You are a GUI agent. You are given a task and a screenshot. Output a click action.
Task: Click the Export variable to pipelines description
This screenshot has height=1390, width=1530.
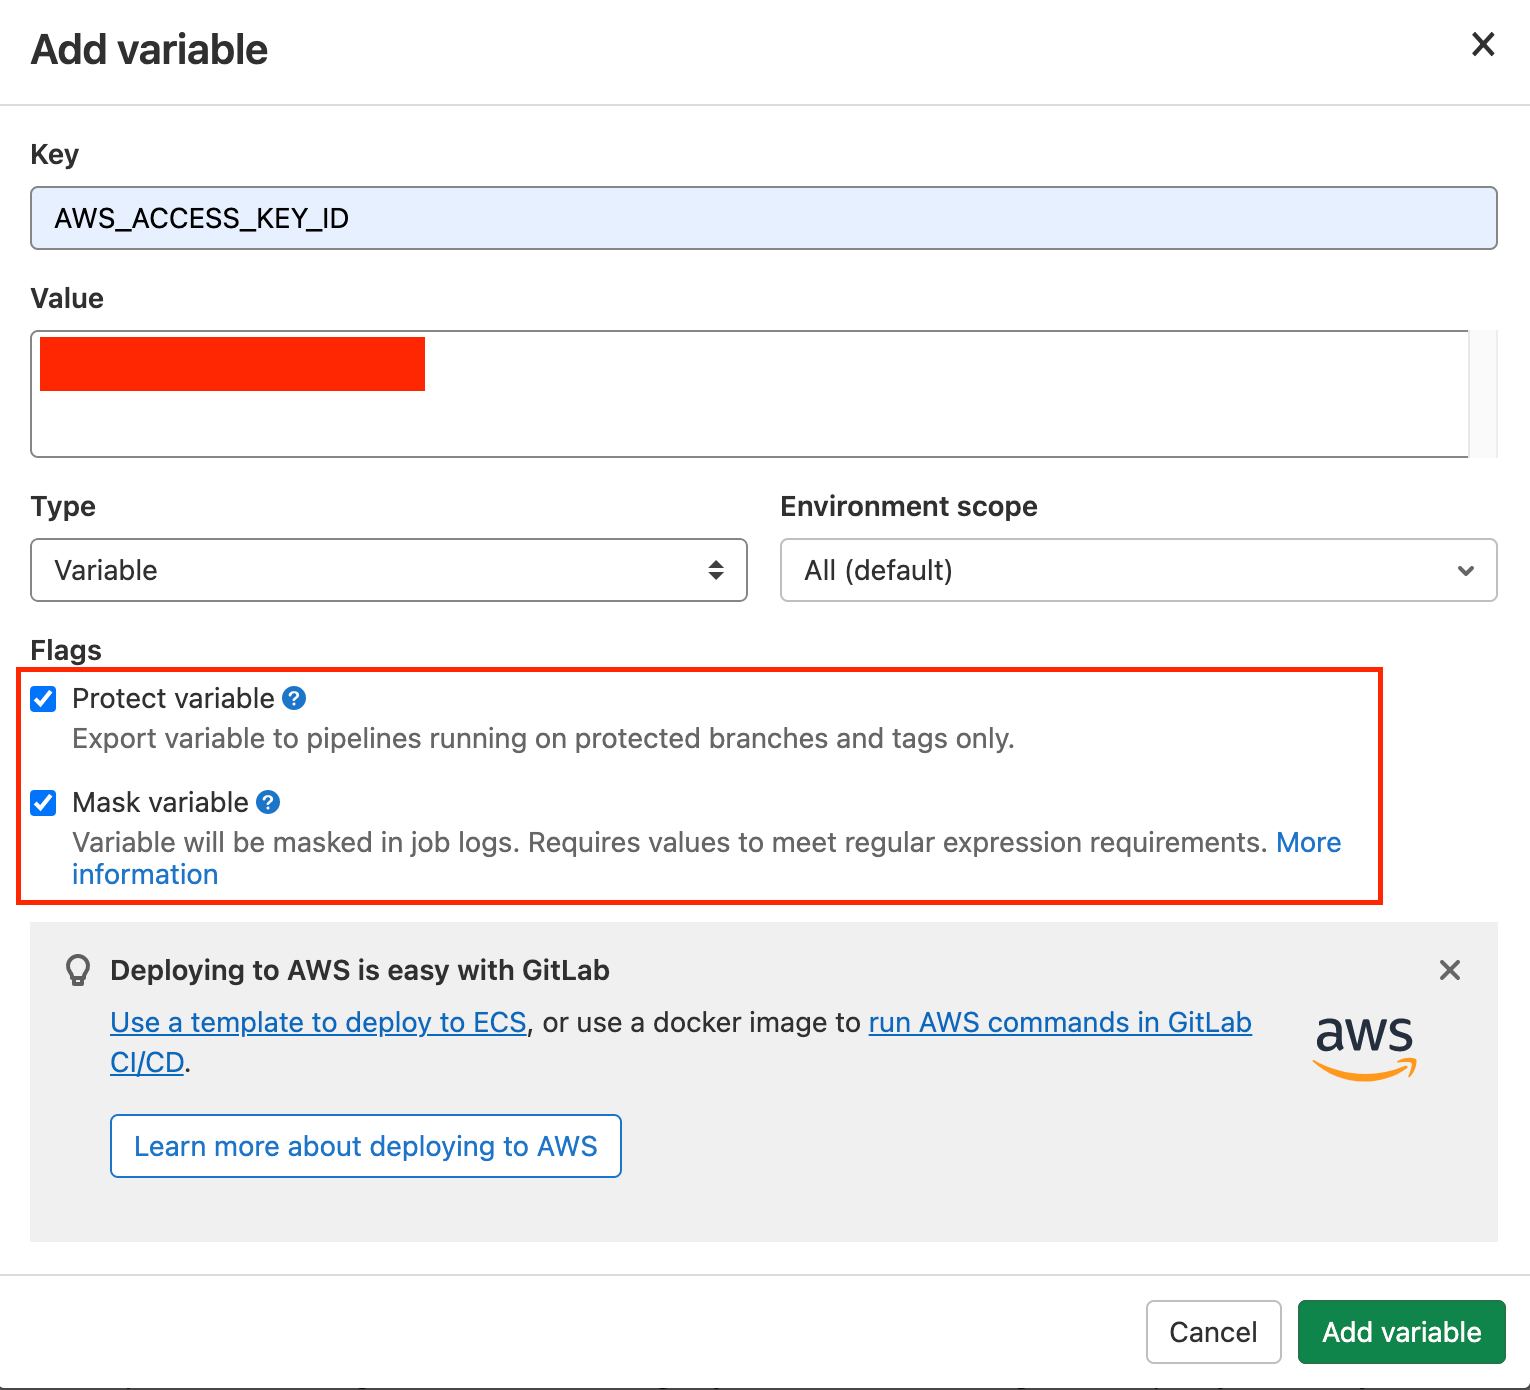tap(543, 738)
